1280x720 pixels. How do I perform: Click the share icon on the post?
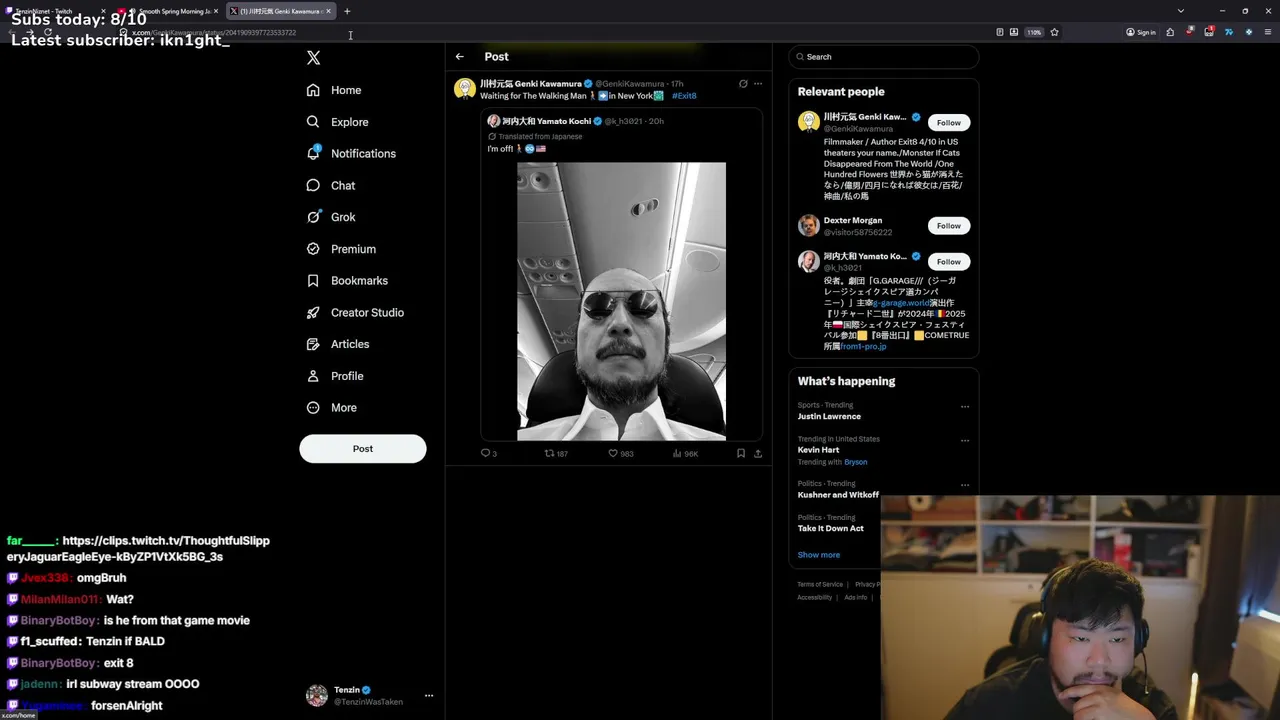(x=758, y=453)
